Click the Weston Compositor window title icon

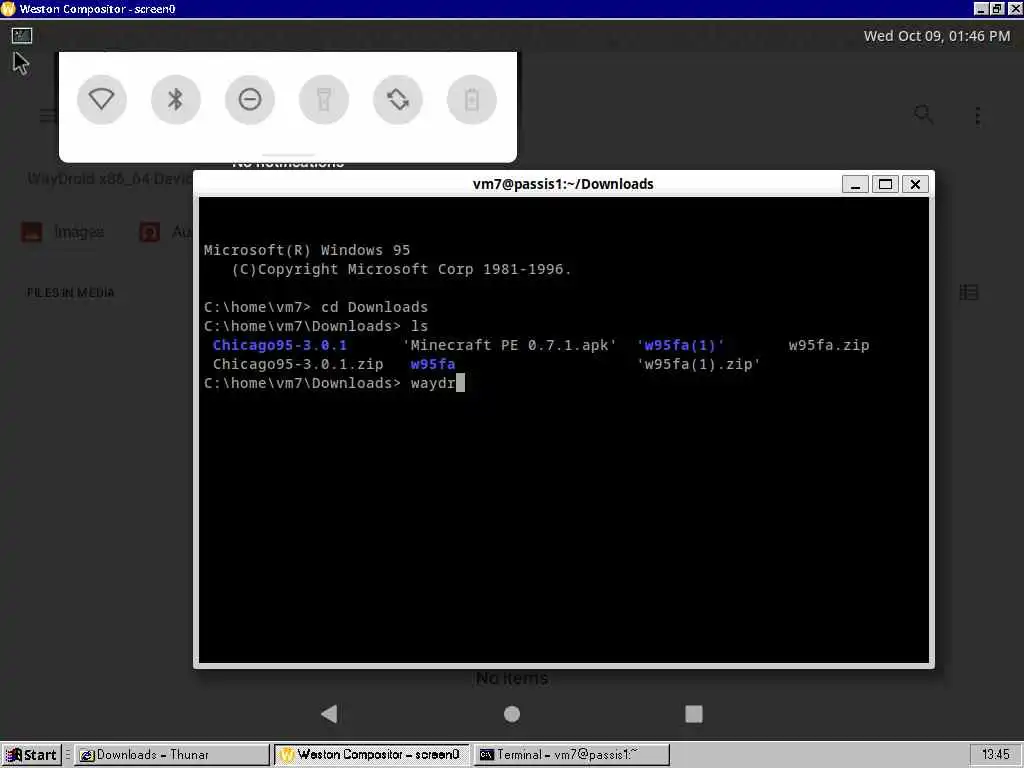[8, 8]
